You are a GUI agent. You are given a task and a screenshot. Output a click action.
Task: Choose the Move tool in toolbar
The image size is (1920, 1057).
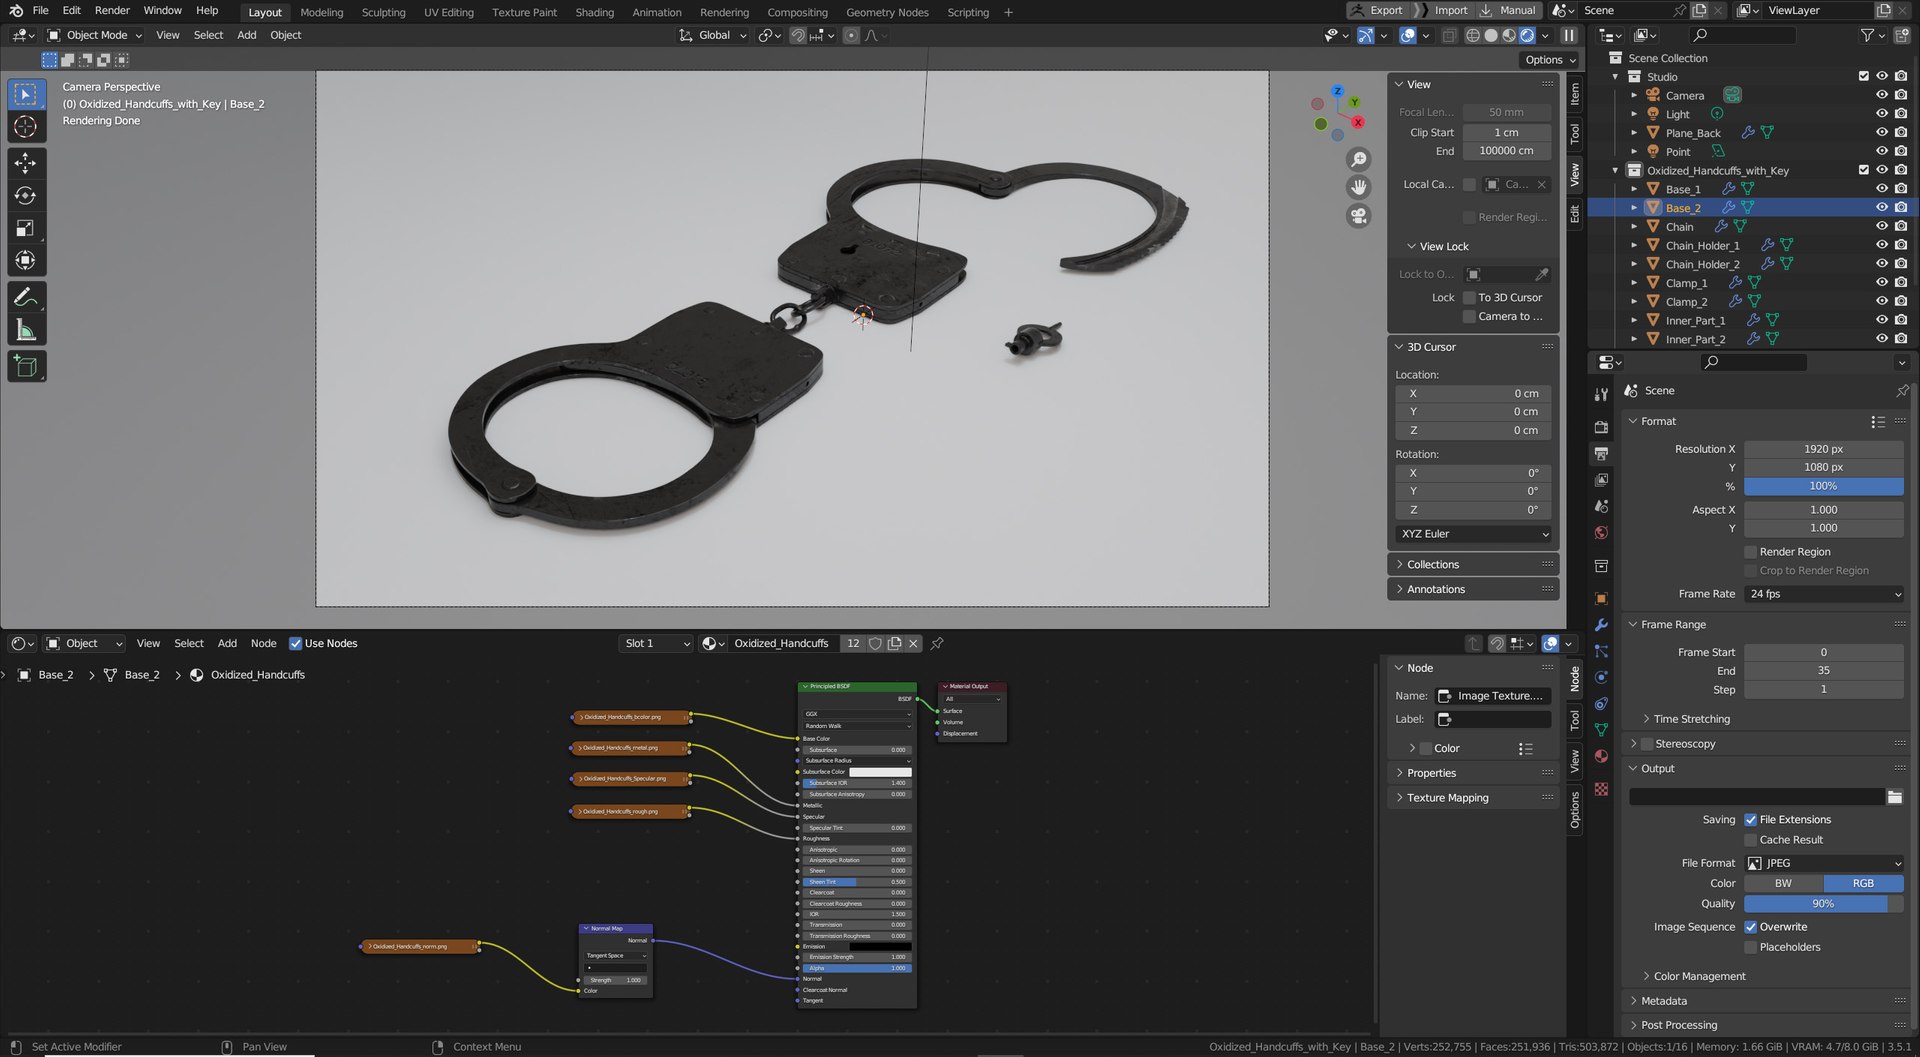(26, 163)
